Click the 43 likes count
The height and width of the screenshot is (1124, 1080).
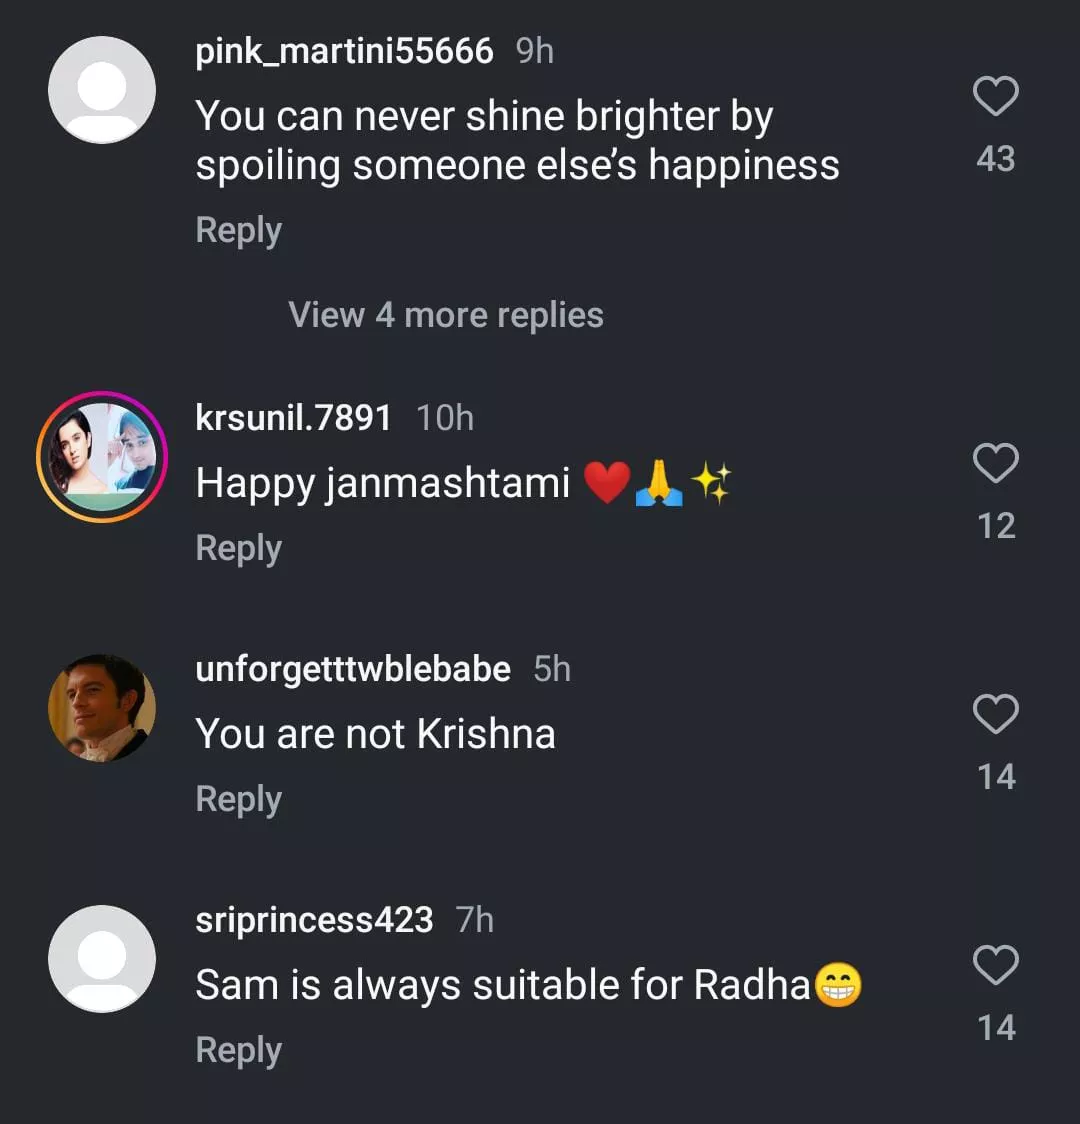[x=995, y=159]
